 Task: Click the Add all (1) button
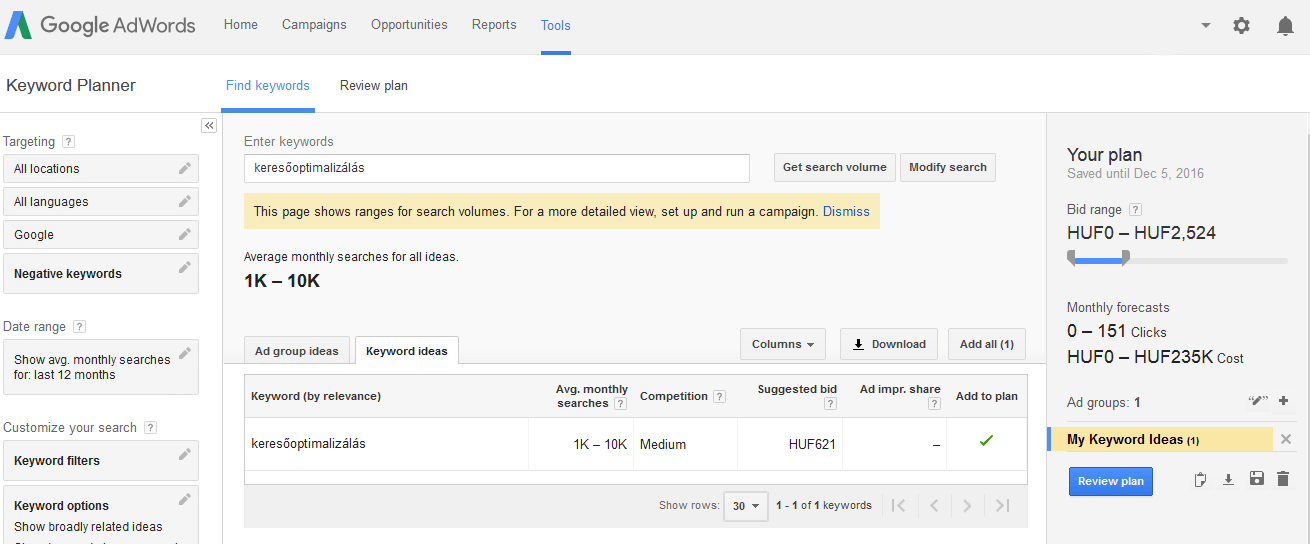coord(987,344)
